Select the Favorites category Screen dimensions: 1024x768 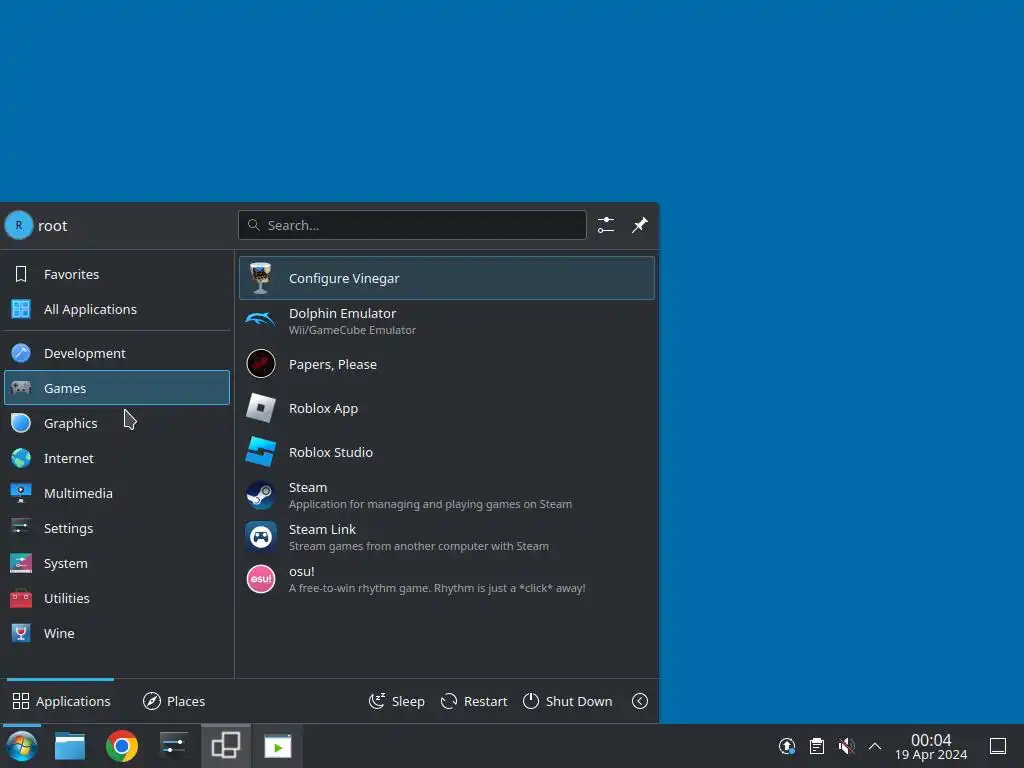117,274
